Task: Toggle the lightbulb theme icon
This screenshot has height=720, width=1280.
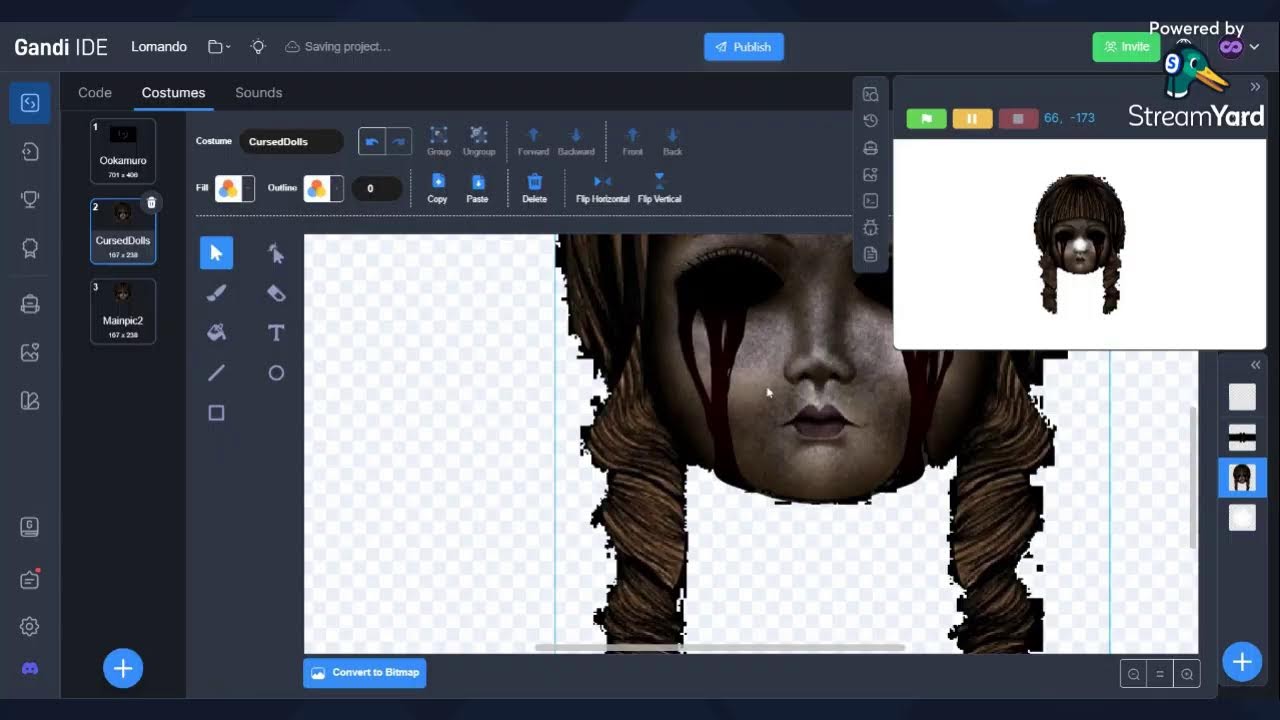Action: click(x=258, y=47)
